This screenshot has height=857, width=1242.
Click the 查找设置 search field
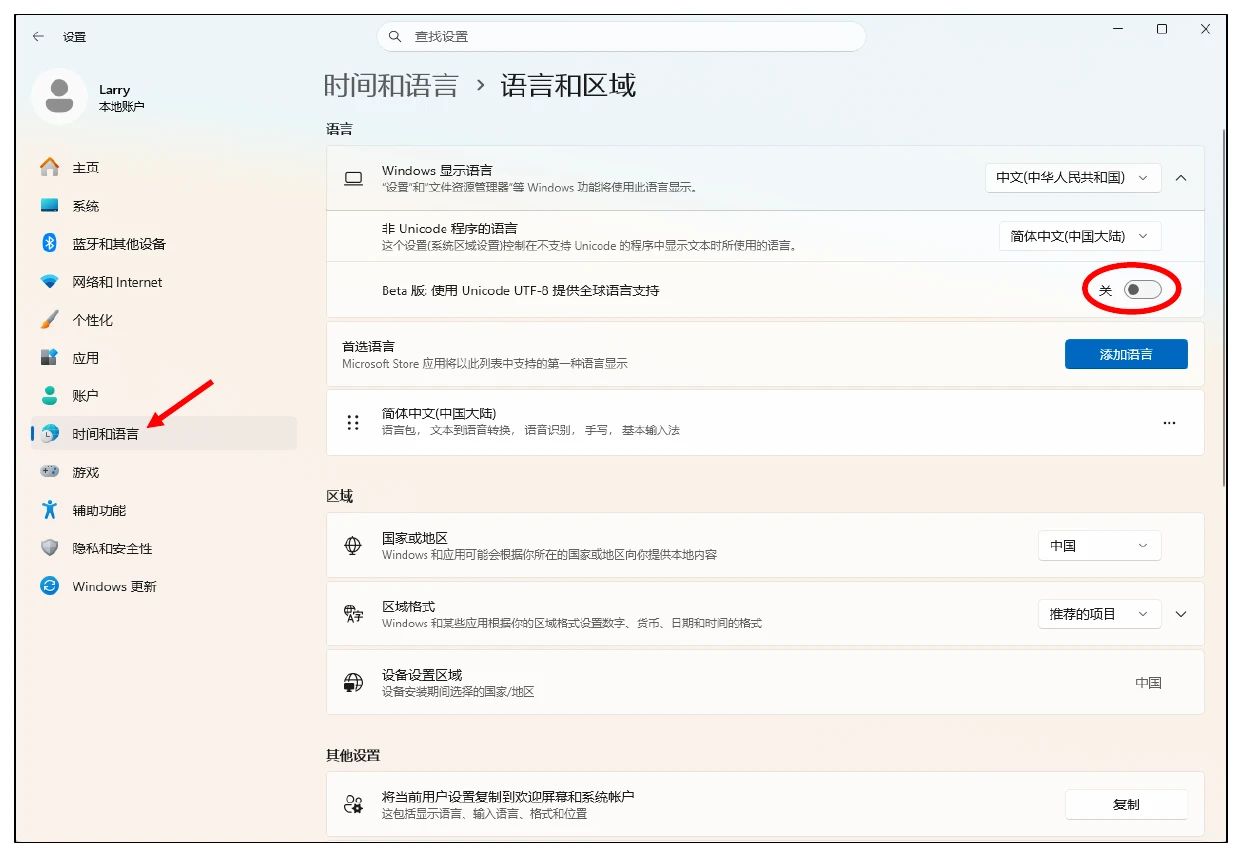coord(621,36)
